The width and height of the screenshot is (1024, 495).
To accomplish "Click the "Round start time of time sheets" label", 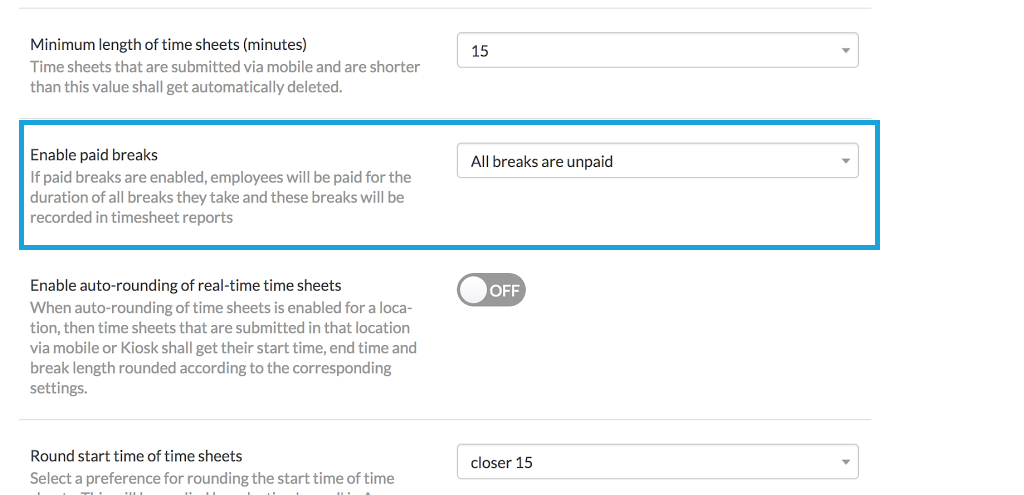I will pos(136,456).
